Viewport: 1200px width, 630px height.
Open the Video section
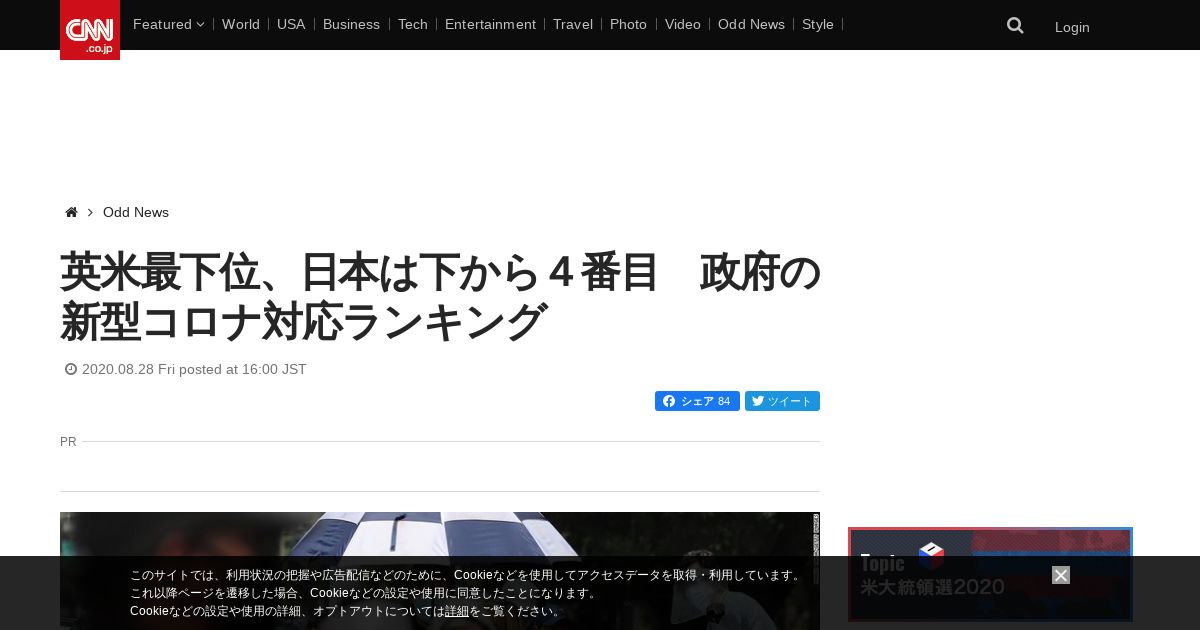pyautogui.click(x=683, y=24)
